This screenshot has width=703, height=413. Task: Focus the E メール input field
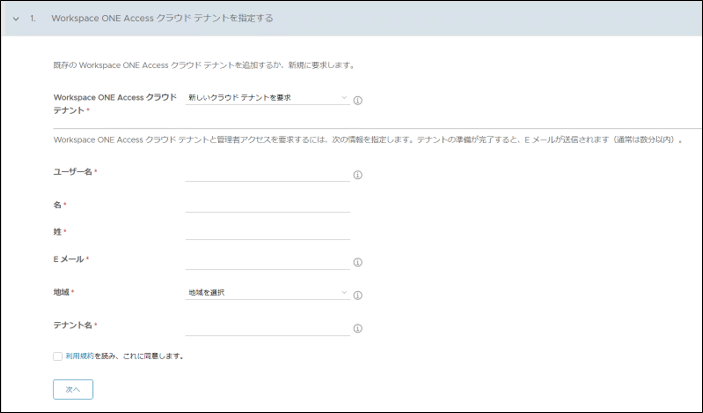tap(268, 262)
